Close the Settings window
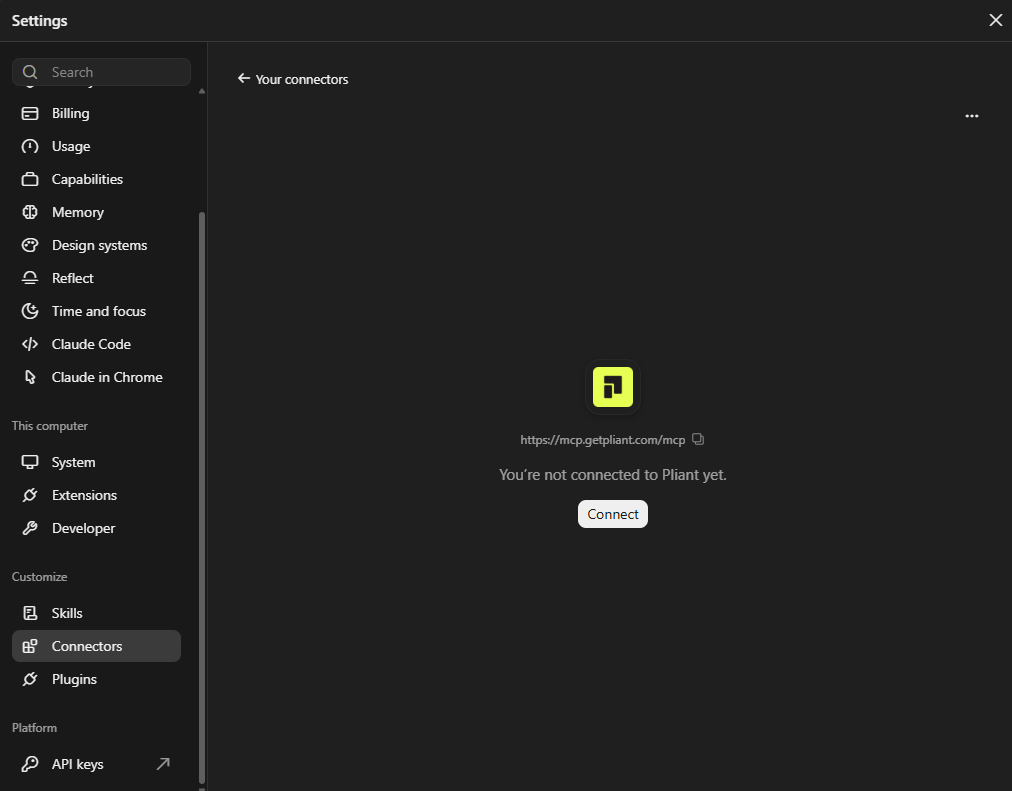This screenshot has height=791, width=1012. pyautogui.click(x=995, y=20)
